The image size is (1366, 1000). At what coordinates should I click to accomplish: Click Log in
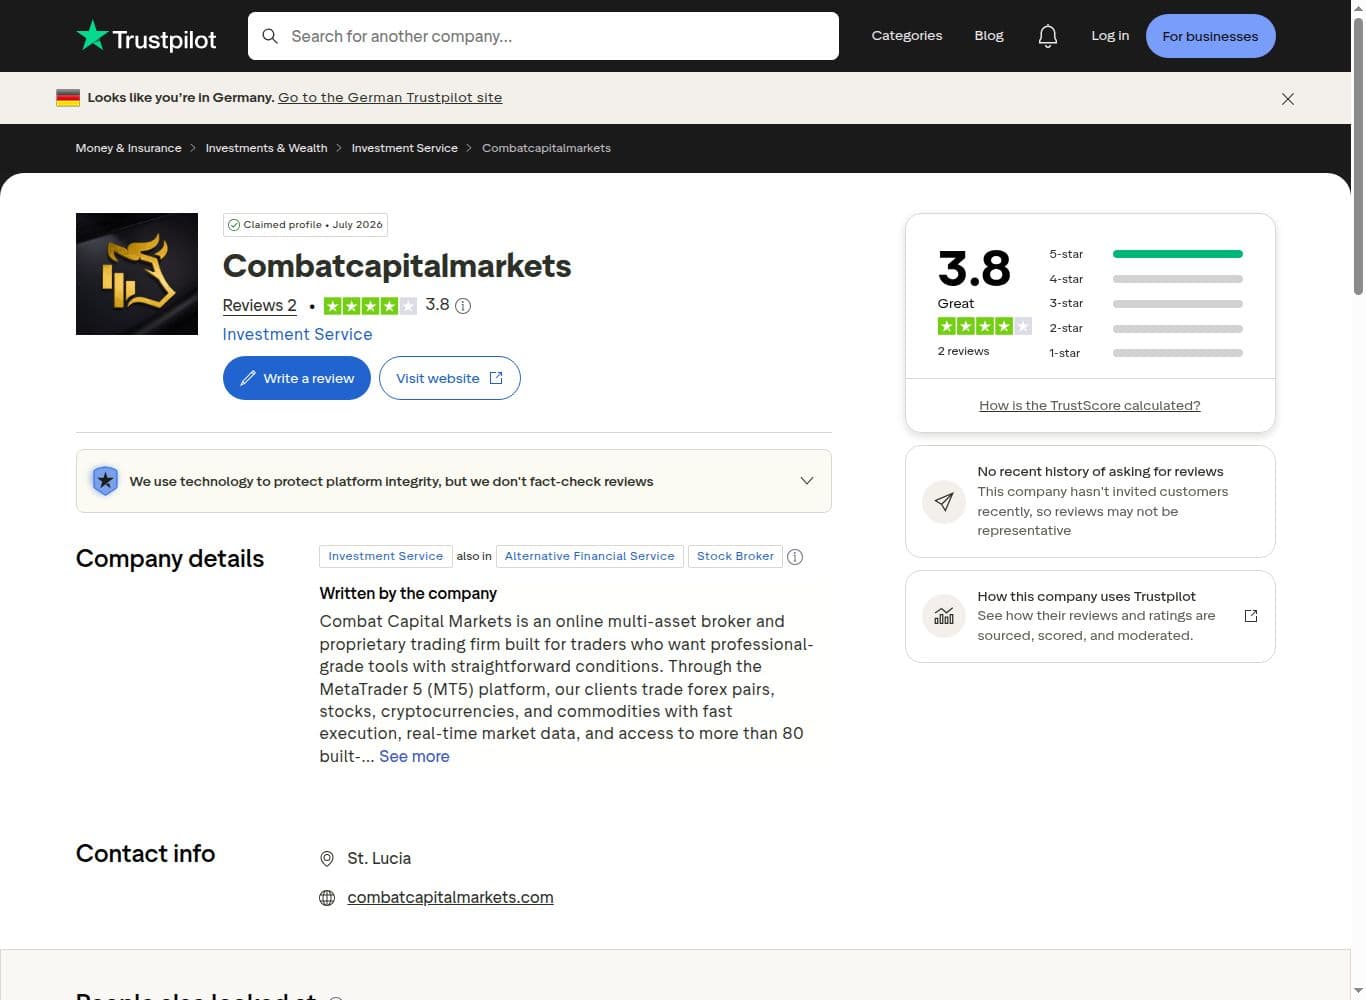[1110, 36]
